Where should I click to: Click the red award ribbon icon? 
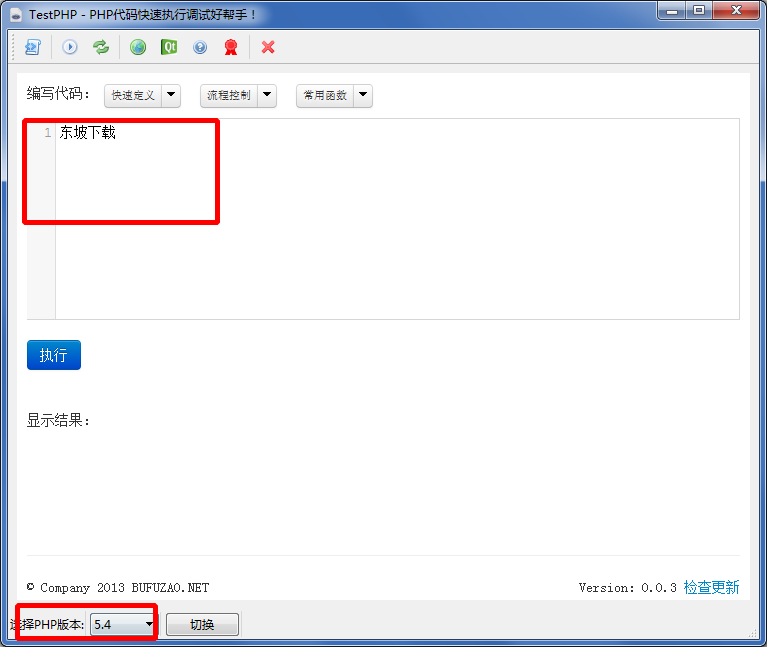coord(231,47)
